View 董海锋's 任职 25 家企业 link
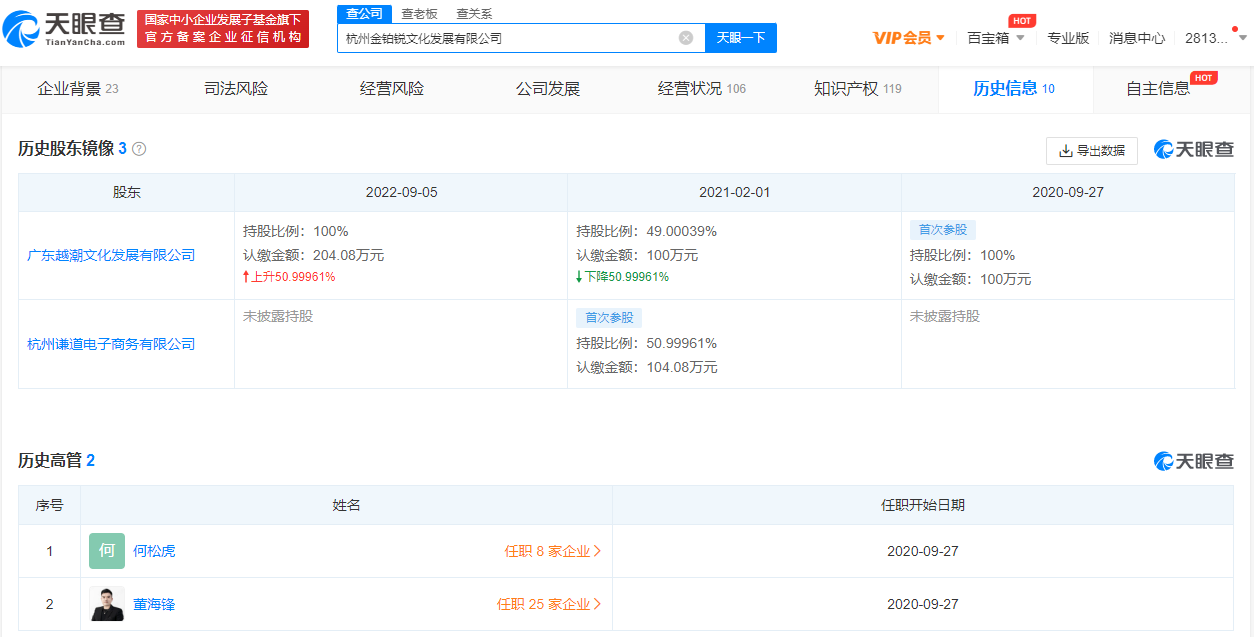Viewport: 1254px width, 637px height. 549,604
